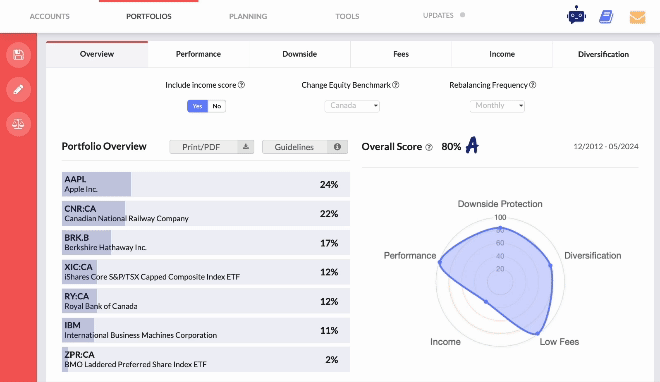Open the Monthly rebalancing frequency dropdown
The width and height of the screenshot is (660, 382).
click(497, 106)
